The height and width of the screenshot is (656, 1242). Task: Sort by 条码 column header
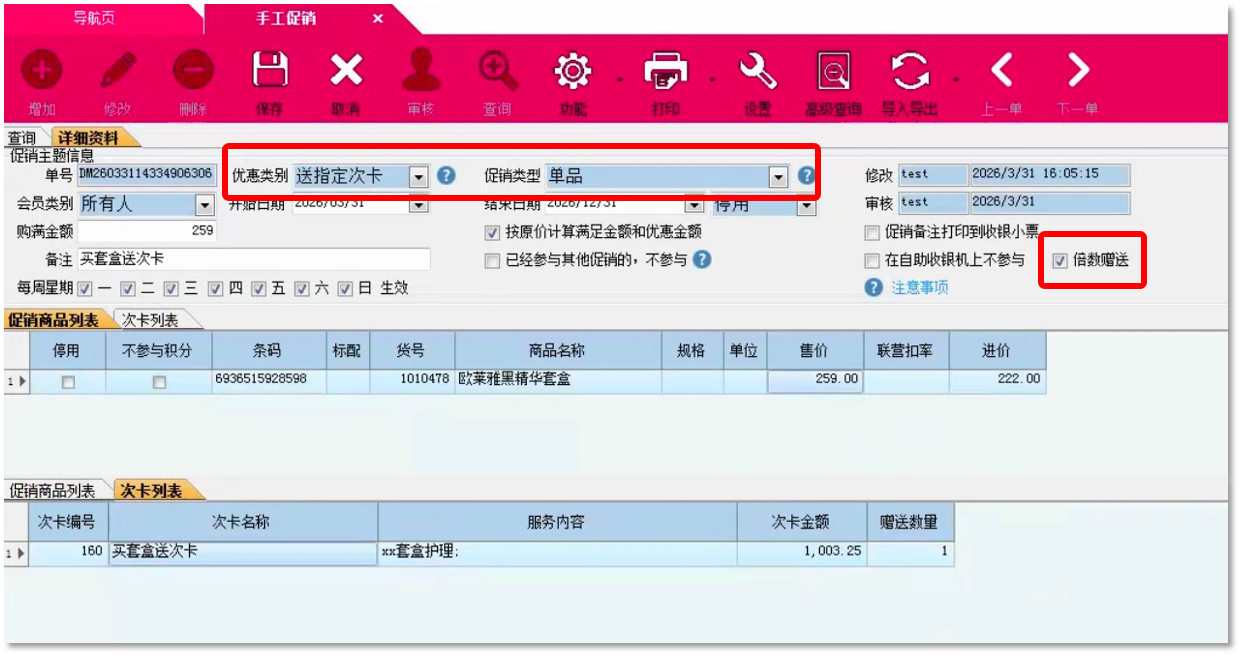pyautogui.click(x=269, y=351)
